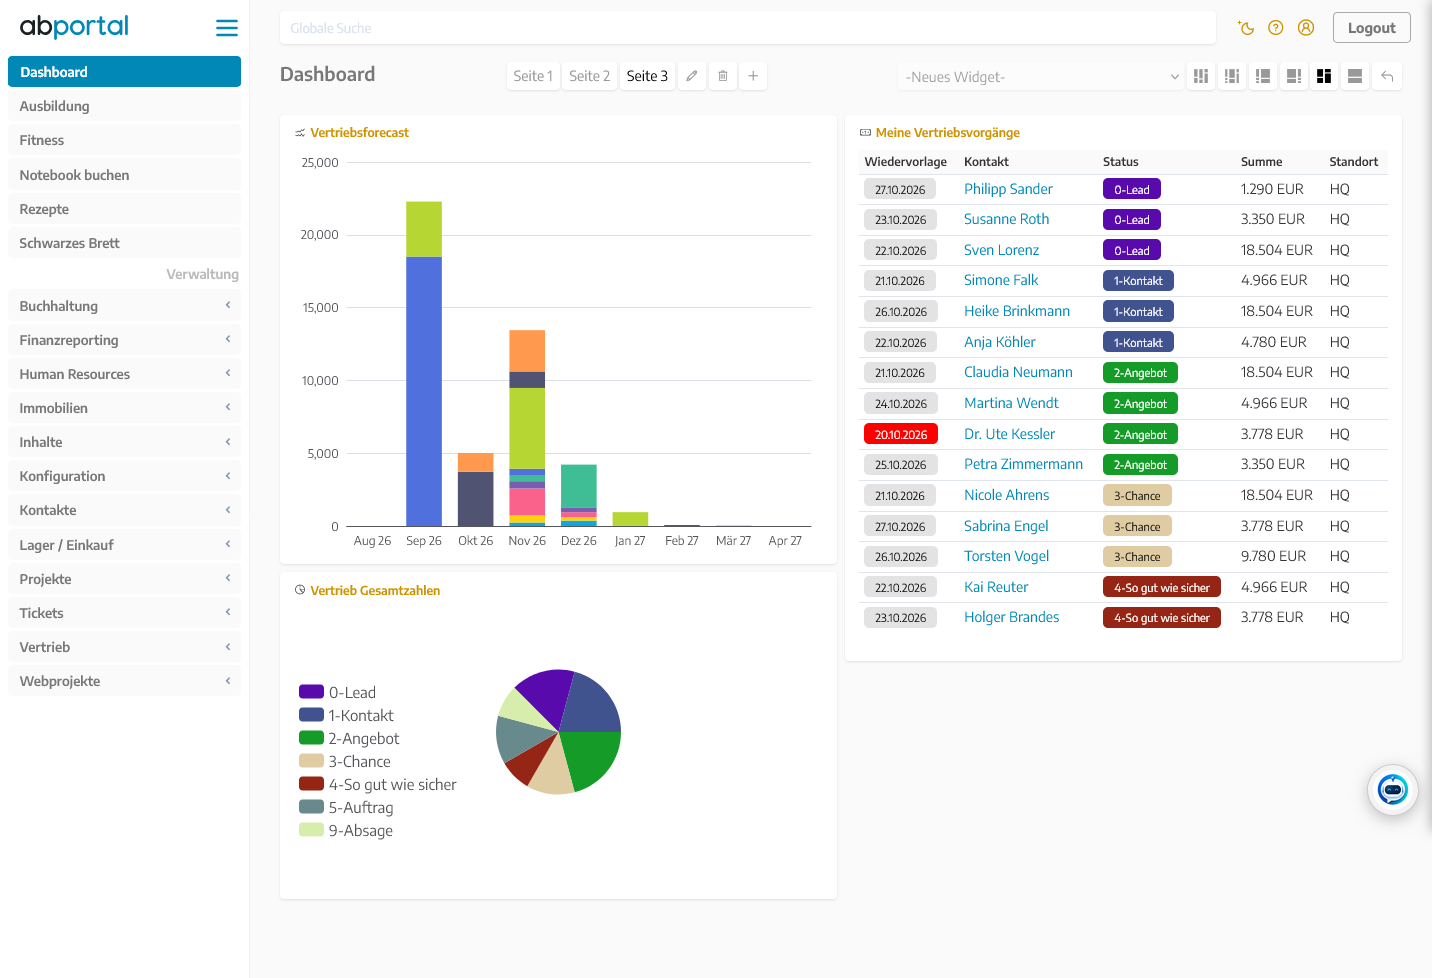Image resolution: width=1432 pixels, height=978 pixels.
Task: Click the pencil edit page icon
Action: coord(692,76)
